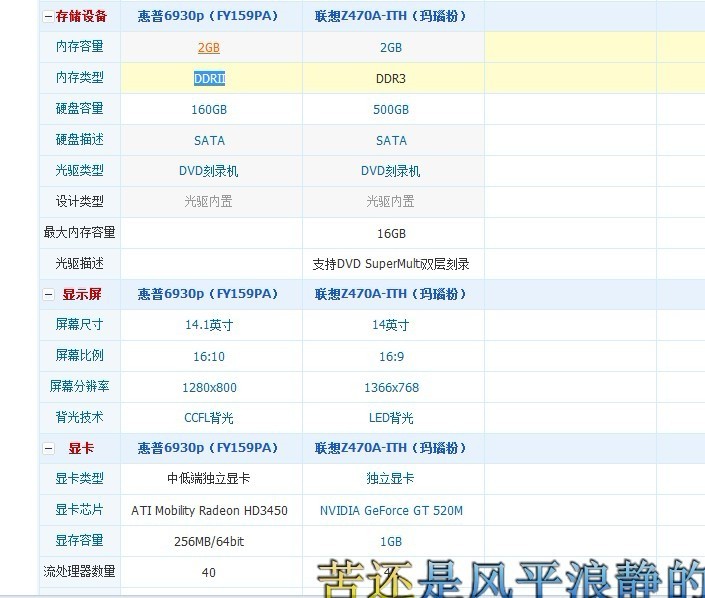Select the 160GB hard disk value
Screen dimensions: 705x598
(209, 110)
